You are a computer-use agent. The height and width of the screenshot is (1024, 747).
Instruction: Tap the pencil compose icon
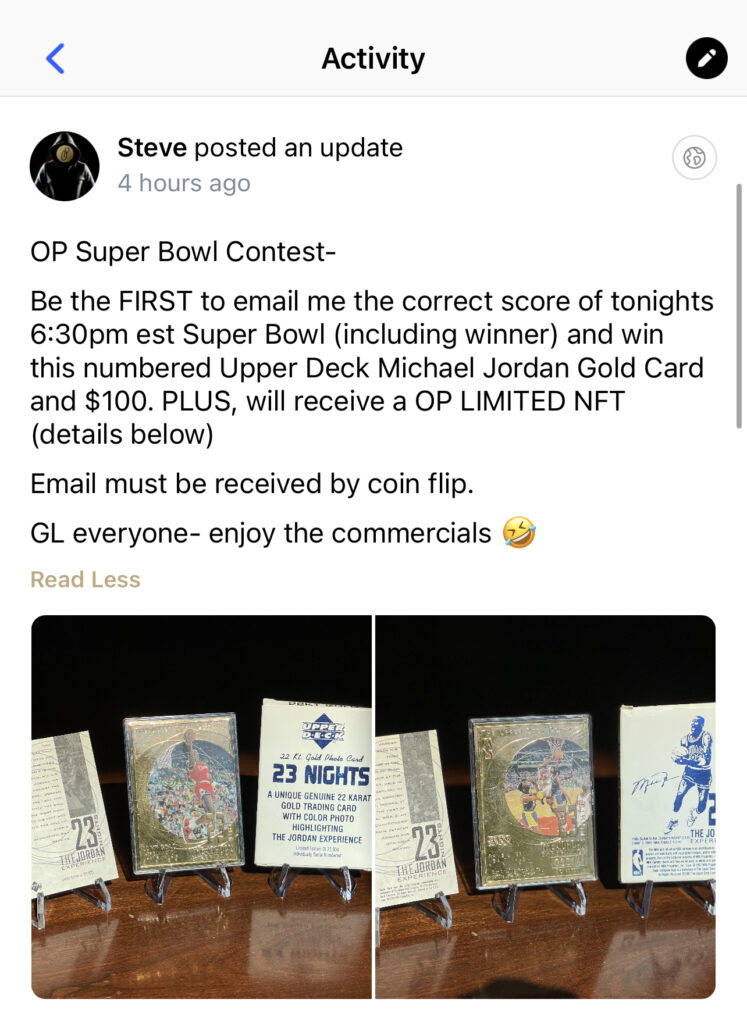click(706, 58)
